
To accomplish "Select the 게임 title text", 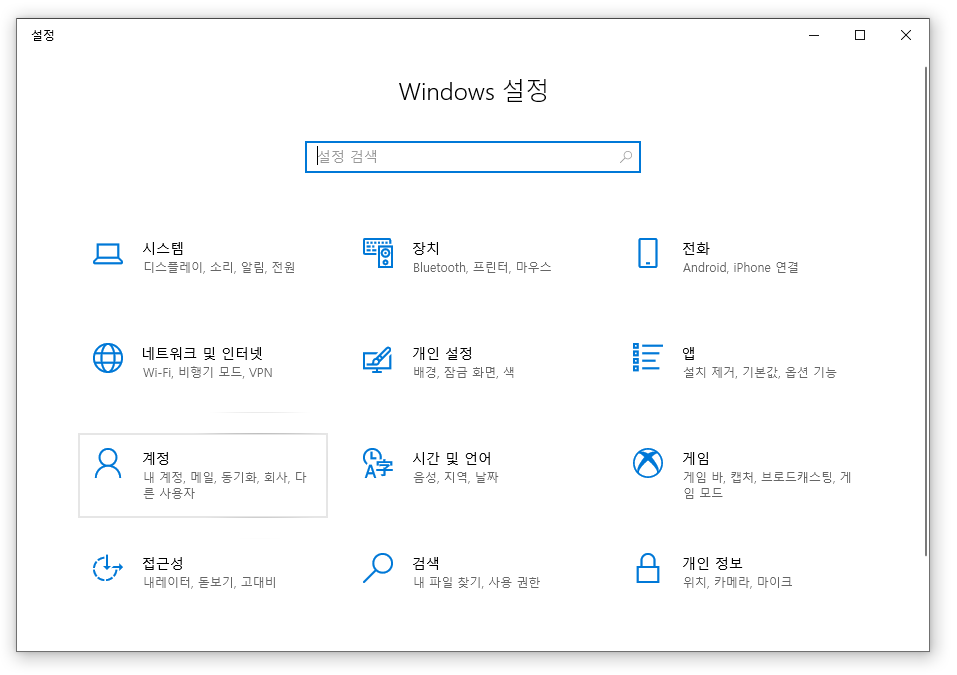I will [696, 458].
